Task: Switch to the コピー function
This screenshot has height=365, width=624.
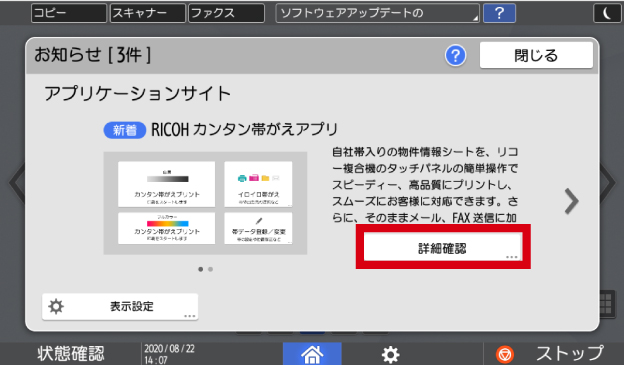Action: [x=69, y=13]
